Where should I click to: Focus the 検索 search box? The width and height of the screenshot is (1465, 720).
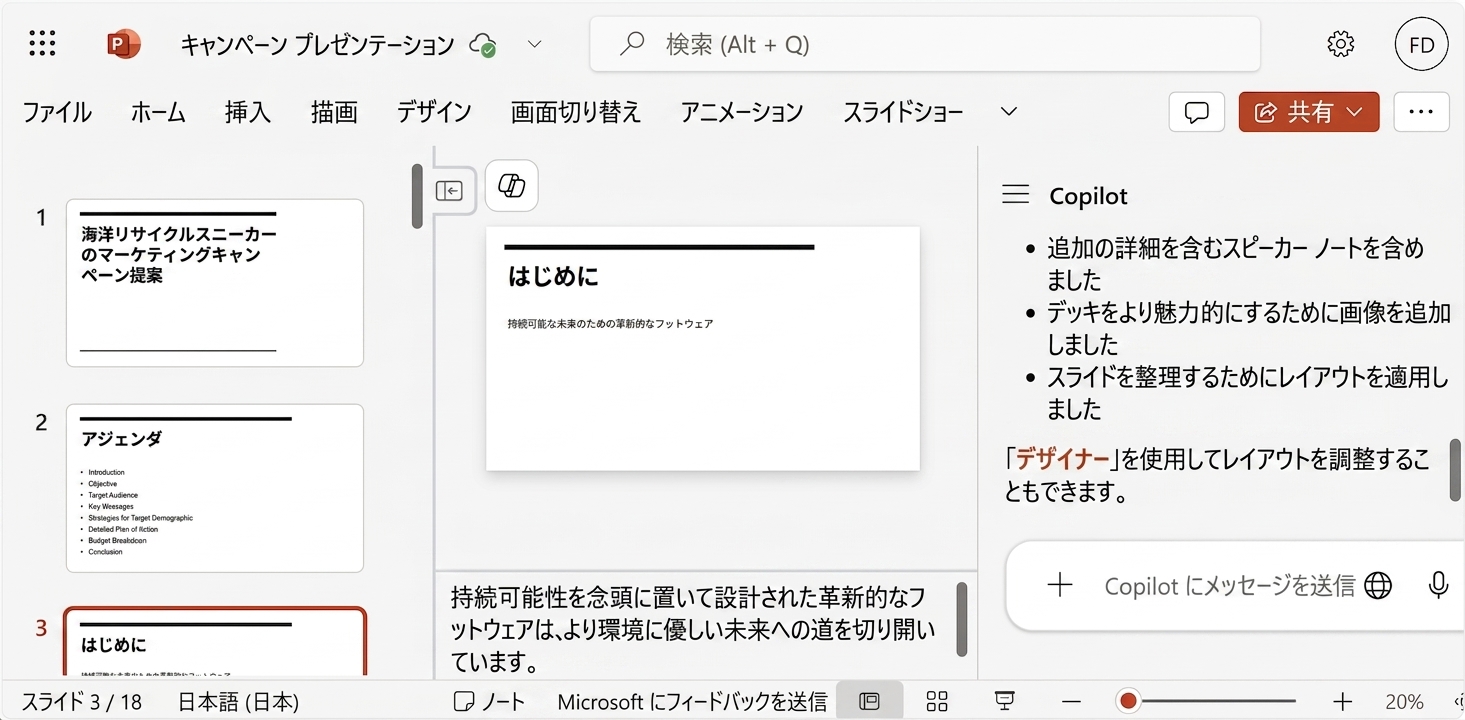(925, 45)
